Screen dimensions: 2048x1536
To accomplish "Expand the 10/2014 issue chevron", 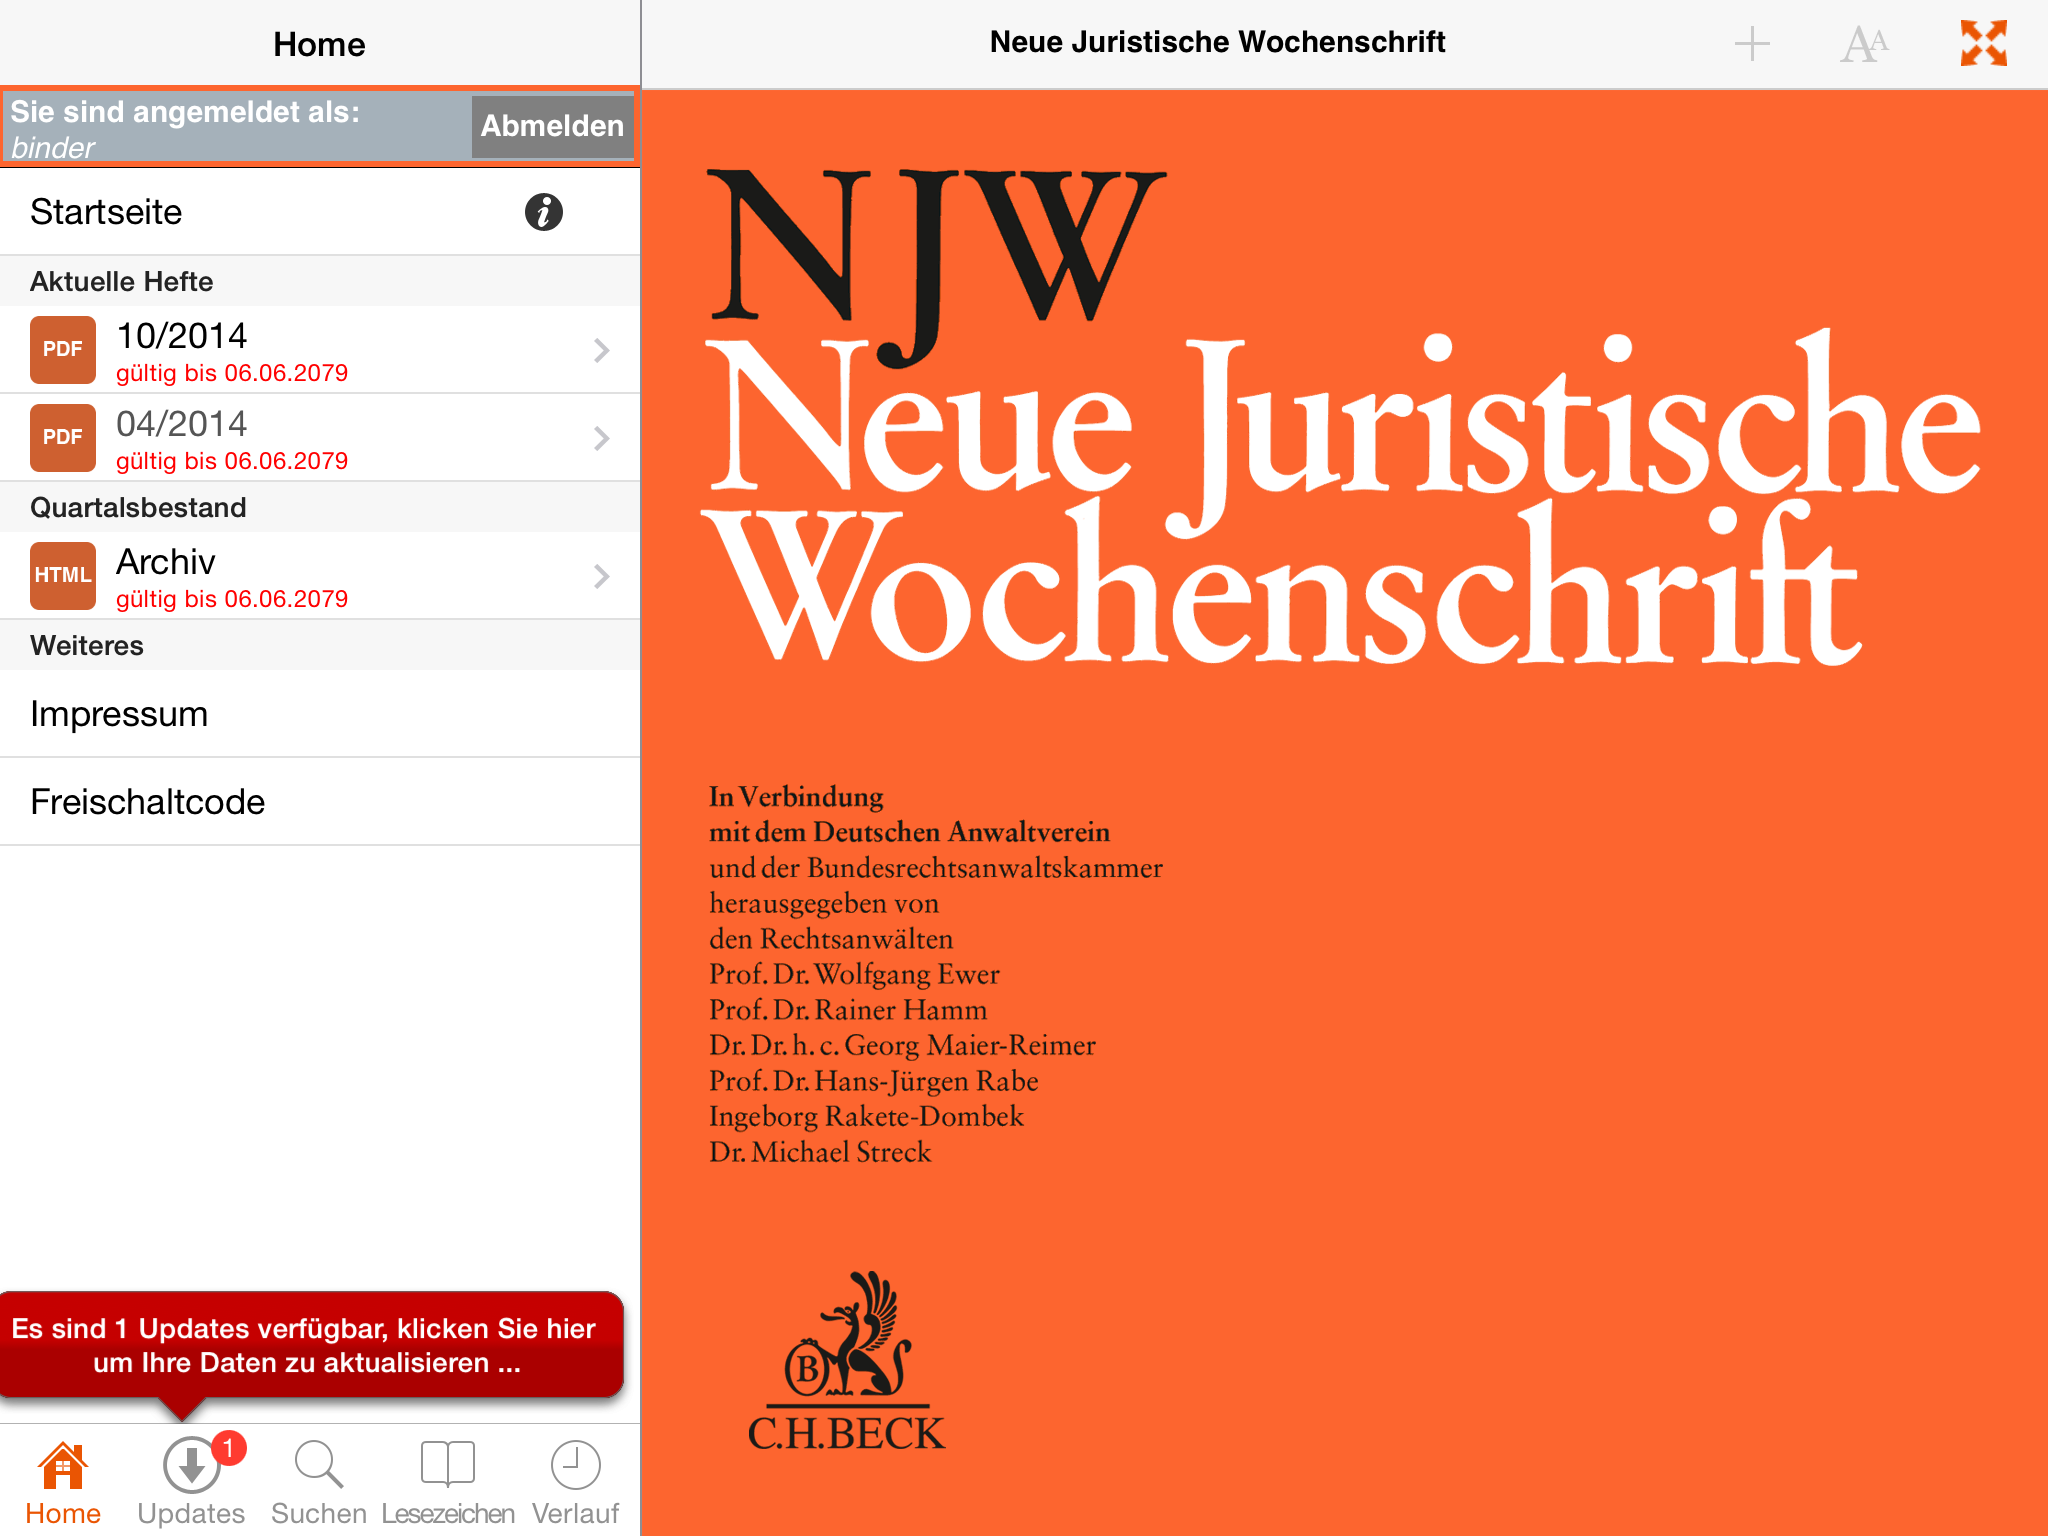I will [x=601, y=350].
